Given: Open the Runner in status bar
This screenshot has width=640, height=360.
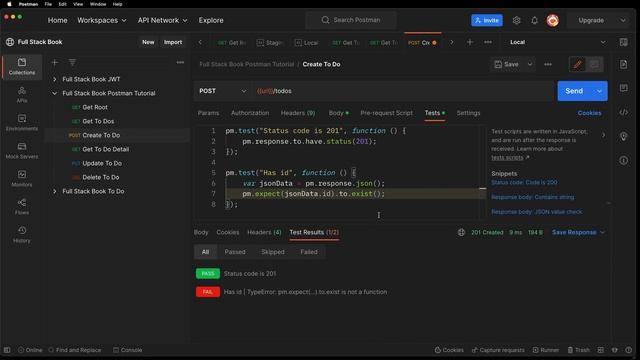Looking at the screenshot, I should (x=546, y=350).
